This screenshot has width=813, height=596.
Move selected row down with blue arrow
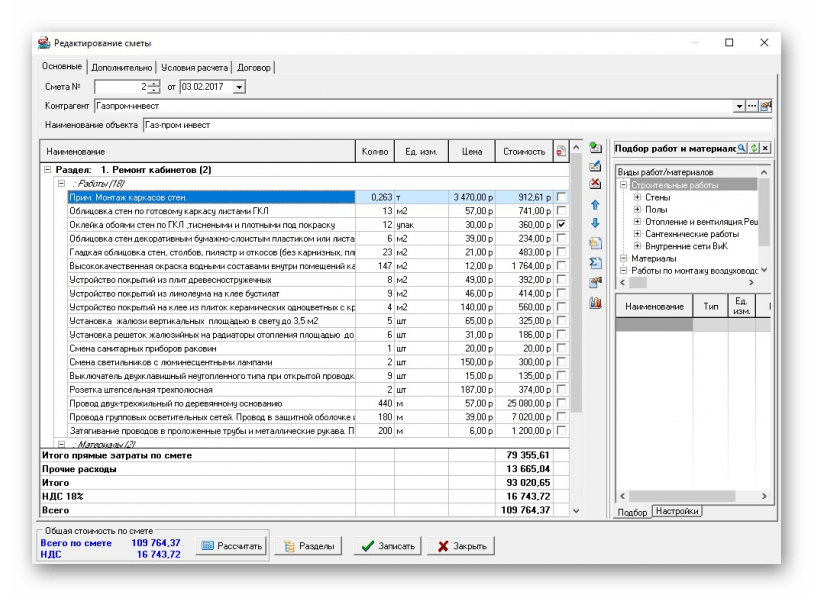[595, 223]
